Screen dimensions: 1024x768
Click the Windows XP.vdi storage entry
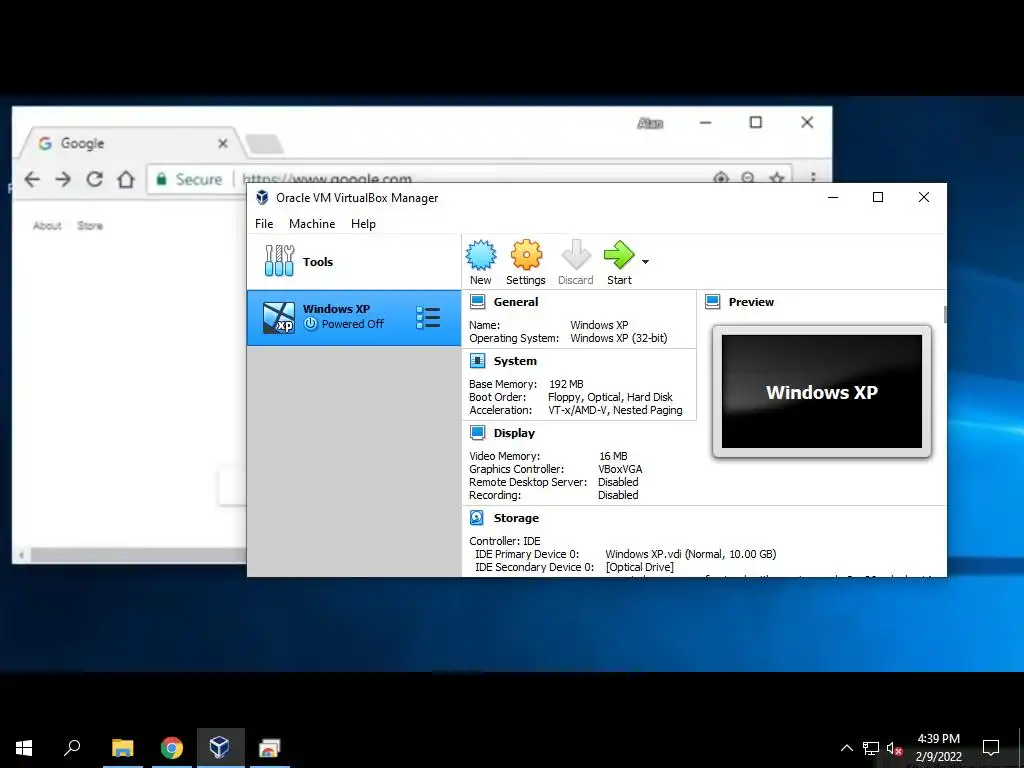tap(690, 554)
